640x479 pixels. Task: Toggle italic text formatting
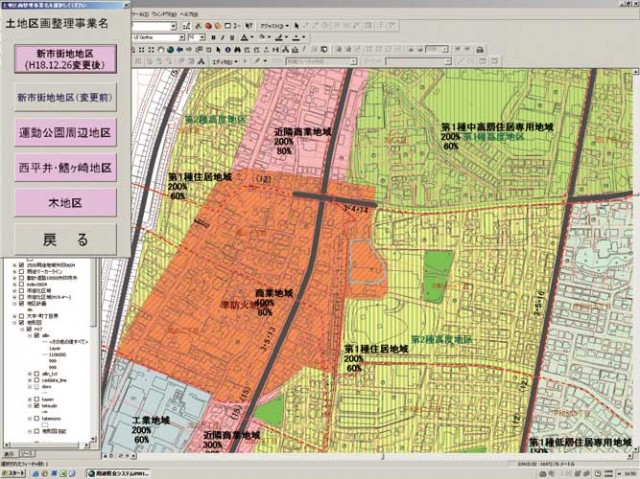(x=223, y=38)
